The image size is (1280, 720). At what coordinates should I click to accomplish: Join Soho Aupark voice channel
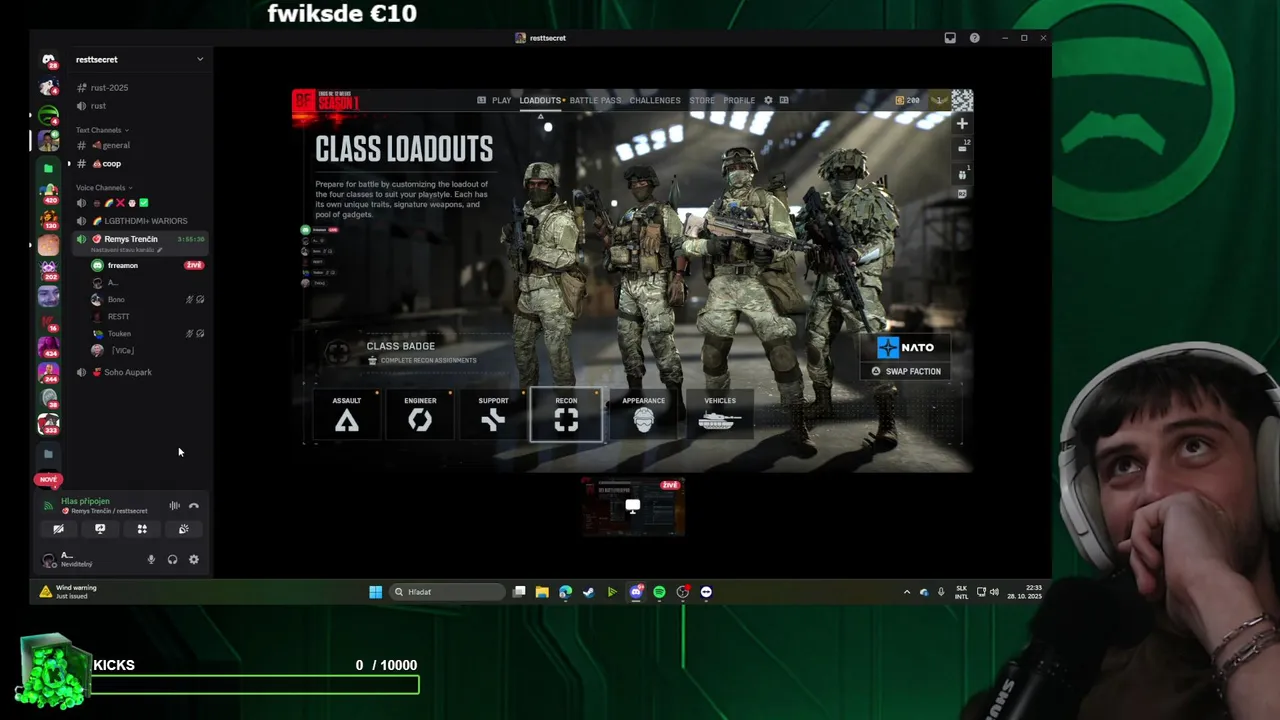[x=140, y=372]
